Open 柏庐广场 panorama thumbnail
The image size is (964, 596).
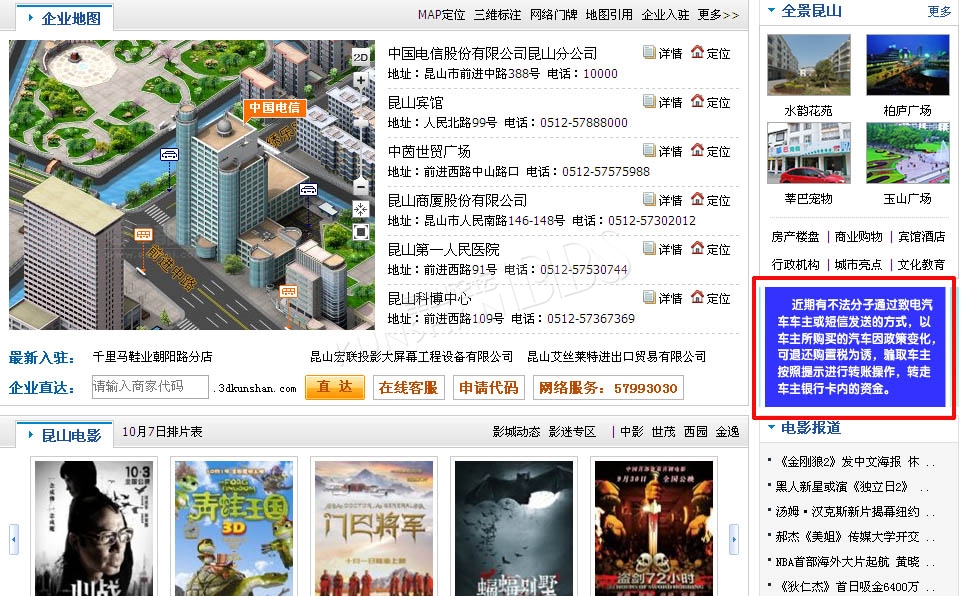pyautogui.click(x=907, y=65)
